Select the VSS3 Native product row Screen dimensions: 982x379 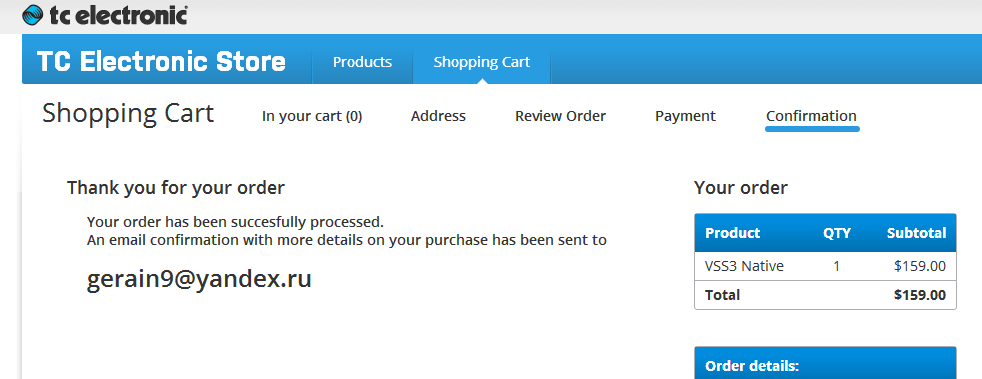[x=825, y=266]
